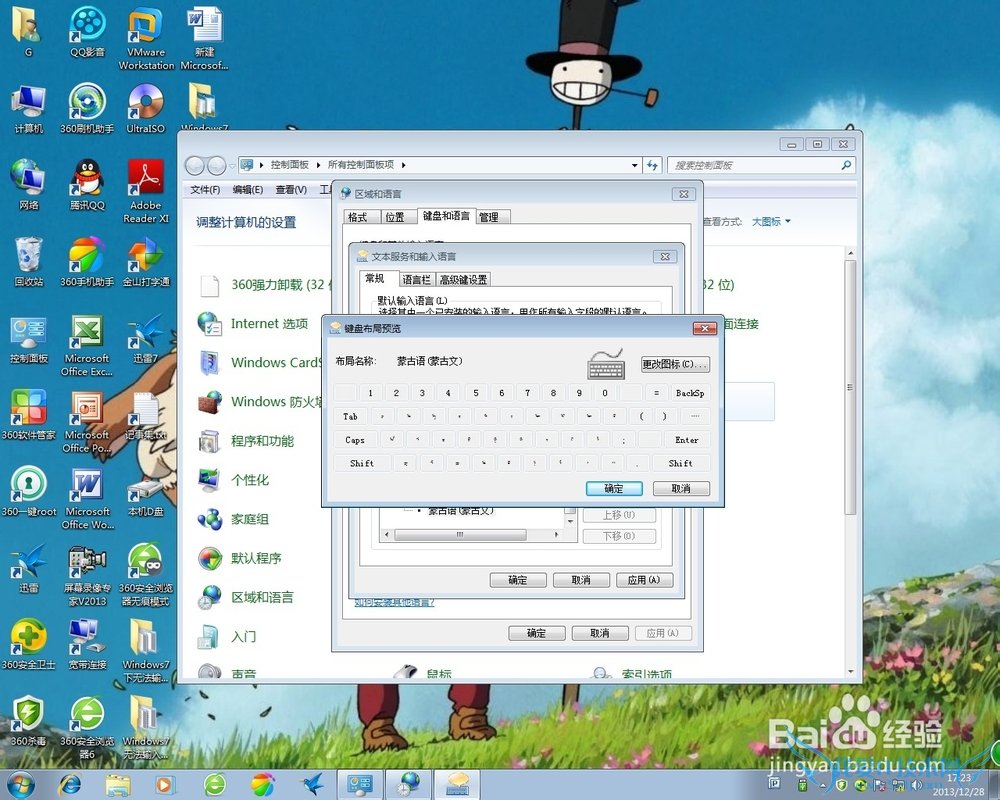The width and height of the screenshot is (1000, 800).
Task: Open the Internet 选项 control panel item
Action: click(254, 324)
